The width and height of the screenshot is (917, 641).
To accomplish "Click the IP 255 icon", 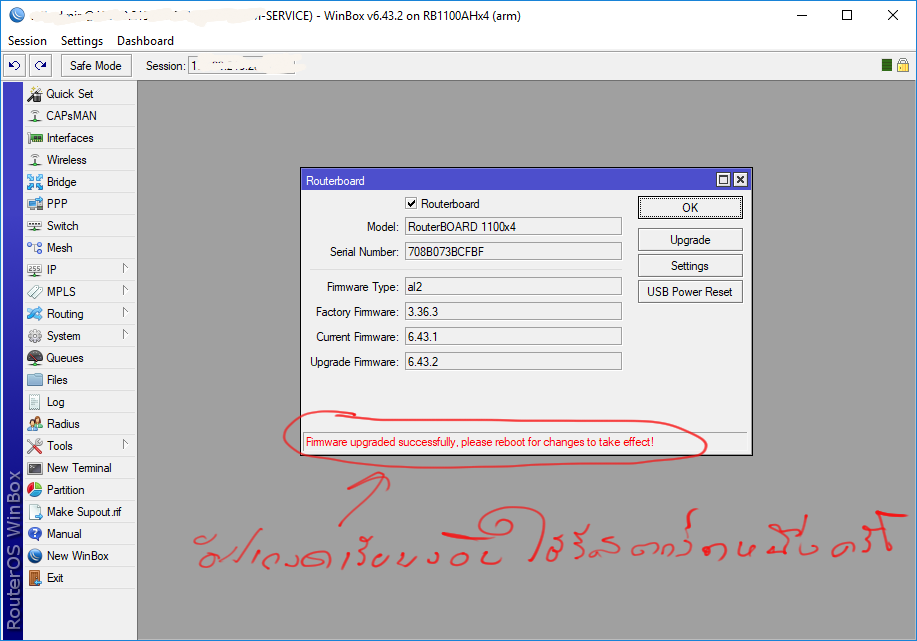I will click(35, 270).
